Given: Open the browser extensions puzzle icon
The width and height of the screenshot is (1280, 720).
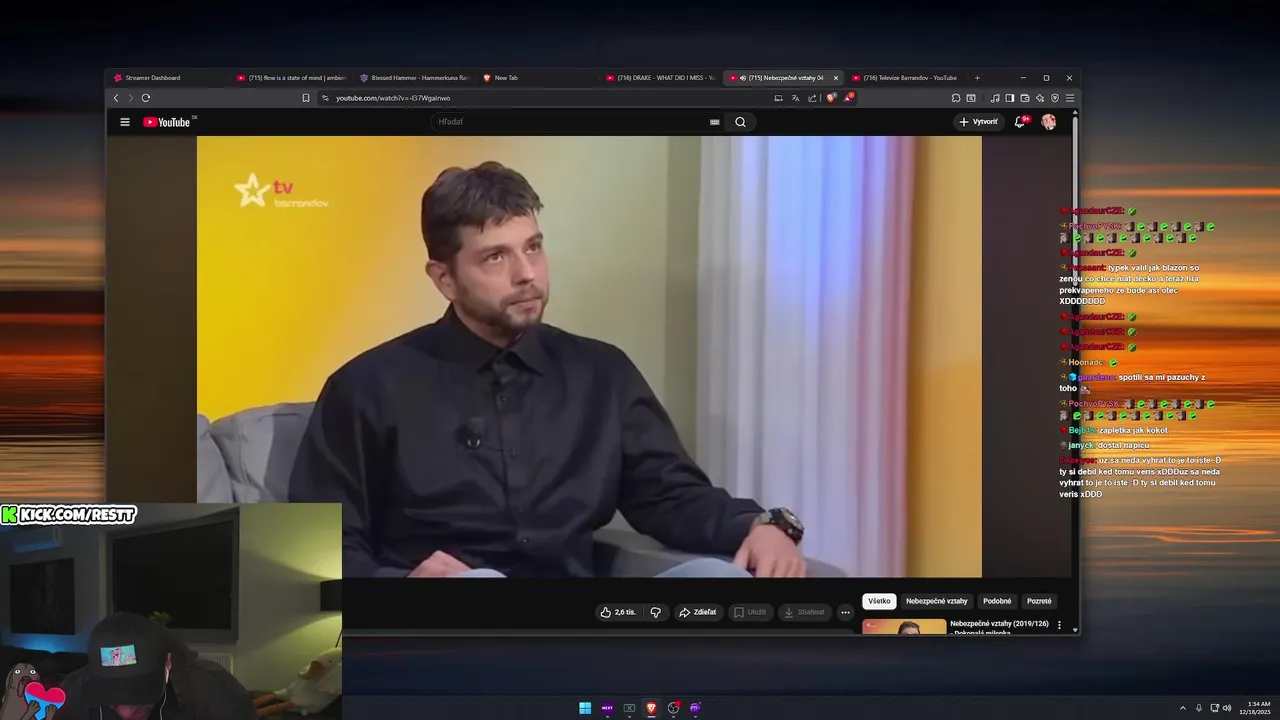Looking at the screenshot, I should click(956, 98).
